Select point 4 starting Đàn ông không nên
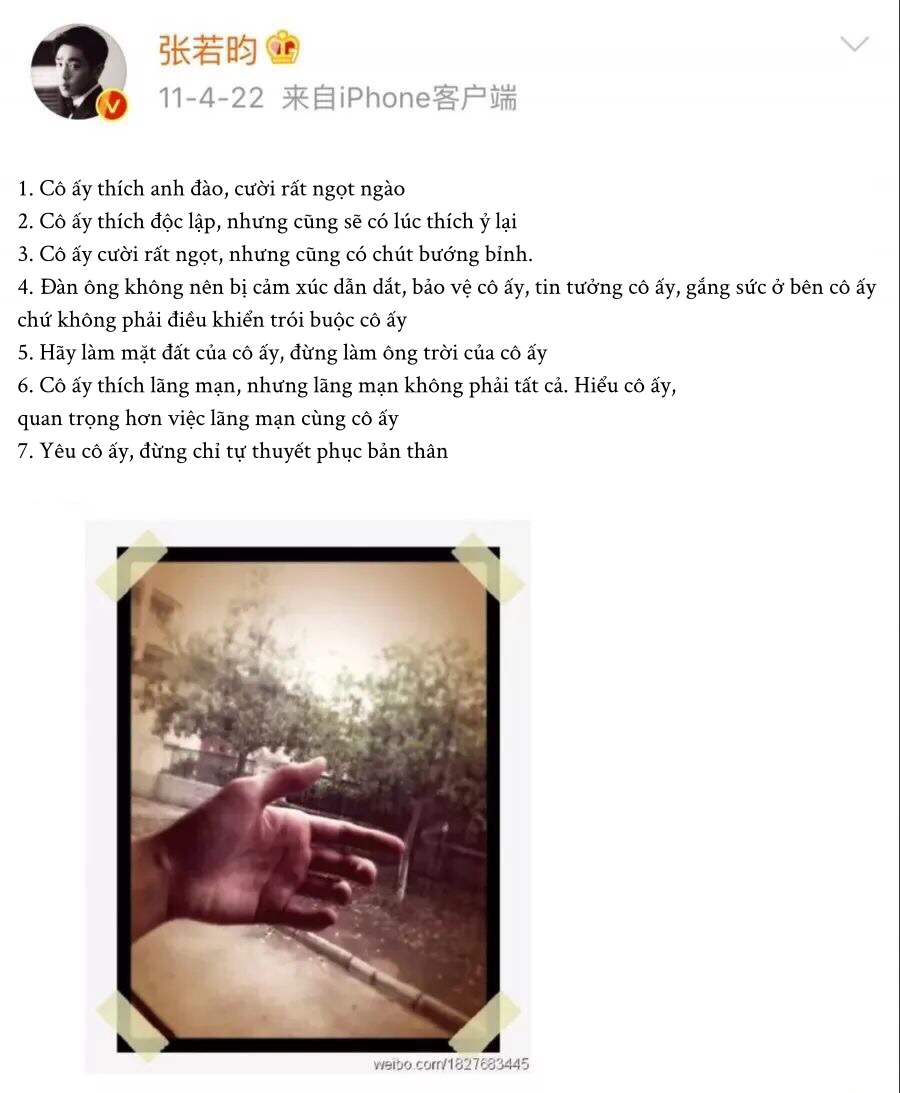900x1093 pixels. point(447,287)
